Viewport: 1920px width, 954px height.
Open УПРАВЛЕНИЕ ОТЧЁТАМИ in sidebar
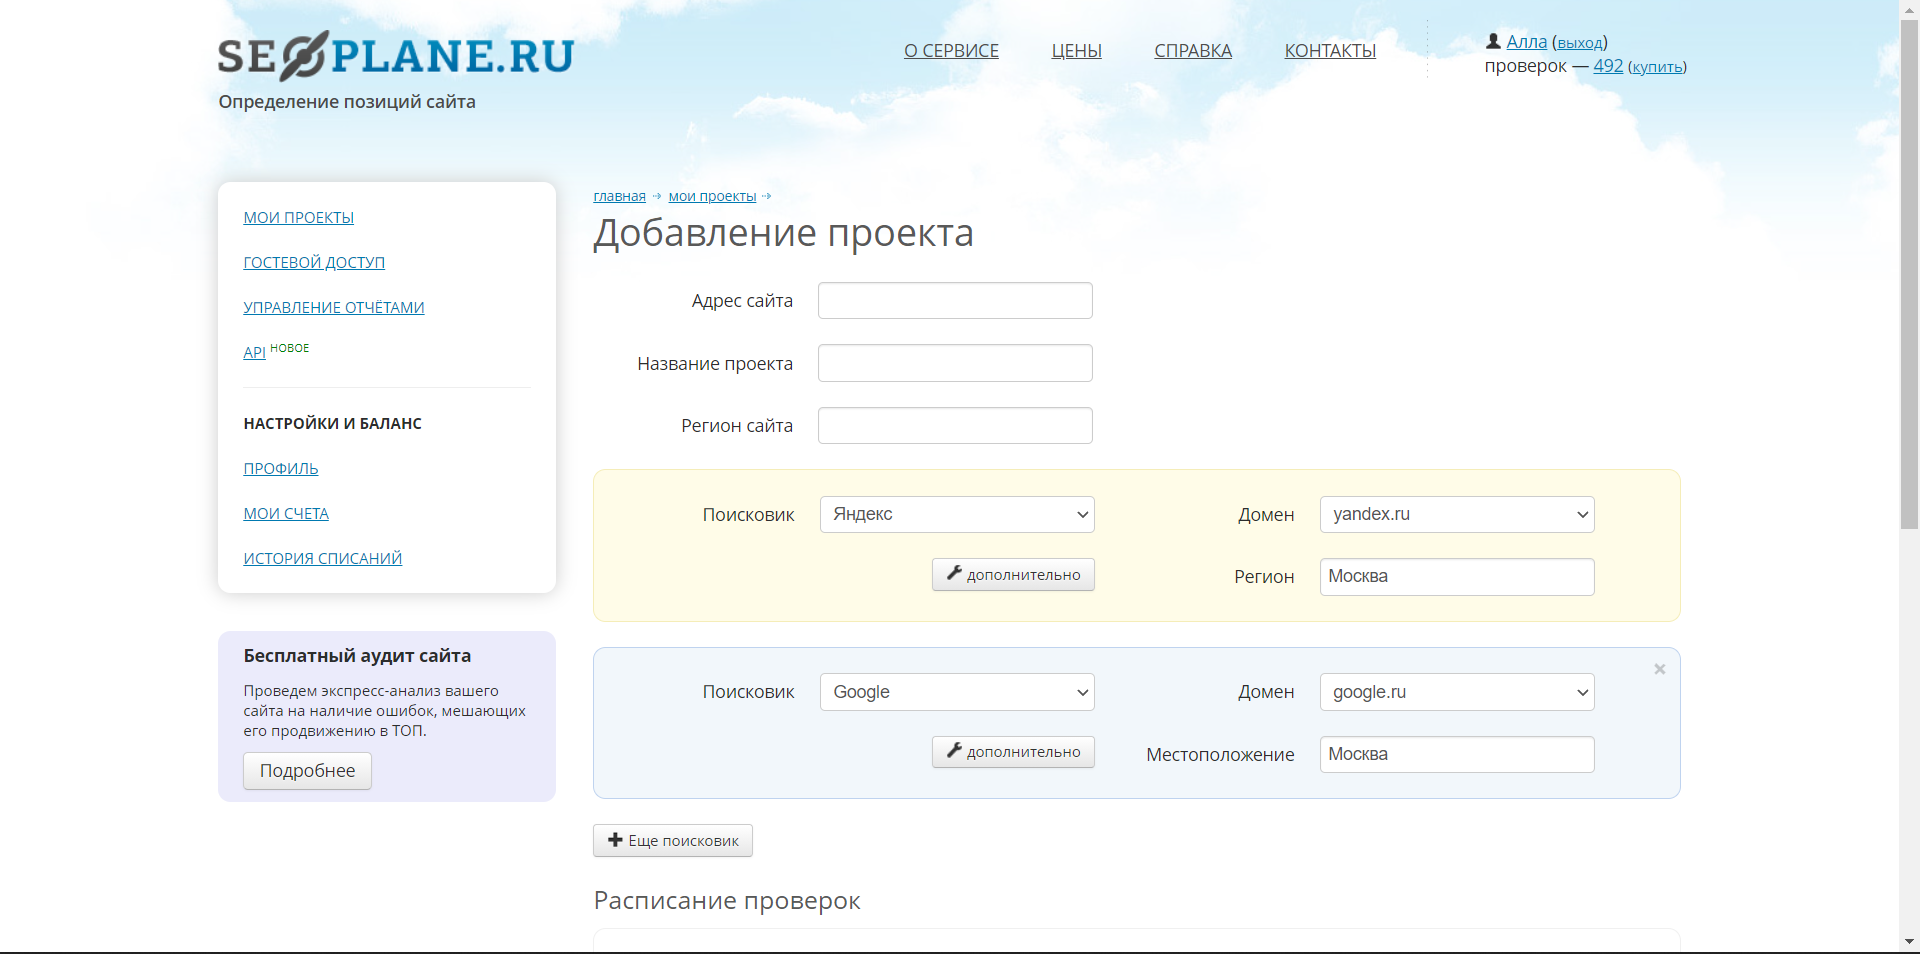(334, 308)
